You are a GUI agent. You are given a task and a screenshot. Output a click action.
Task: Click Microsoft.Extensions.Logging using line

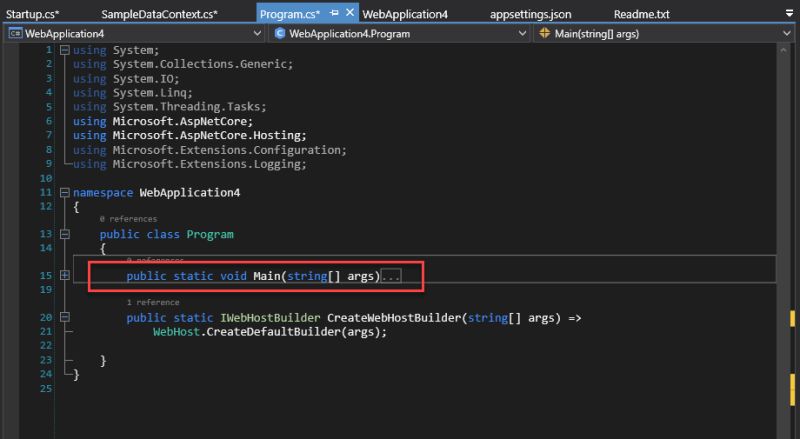click(190, 164)
